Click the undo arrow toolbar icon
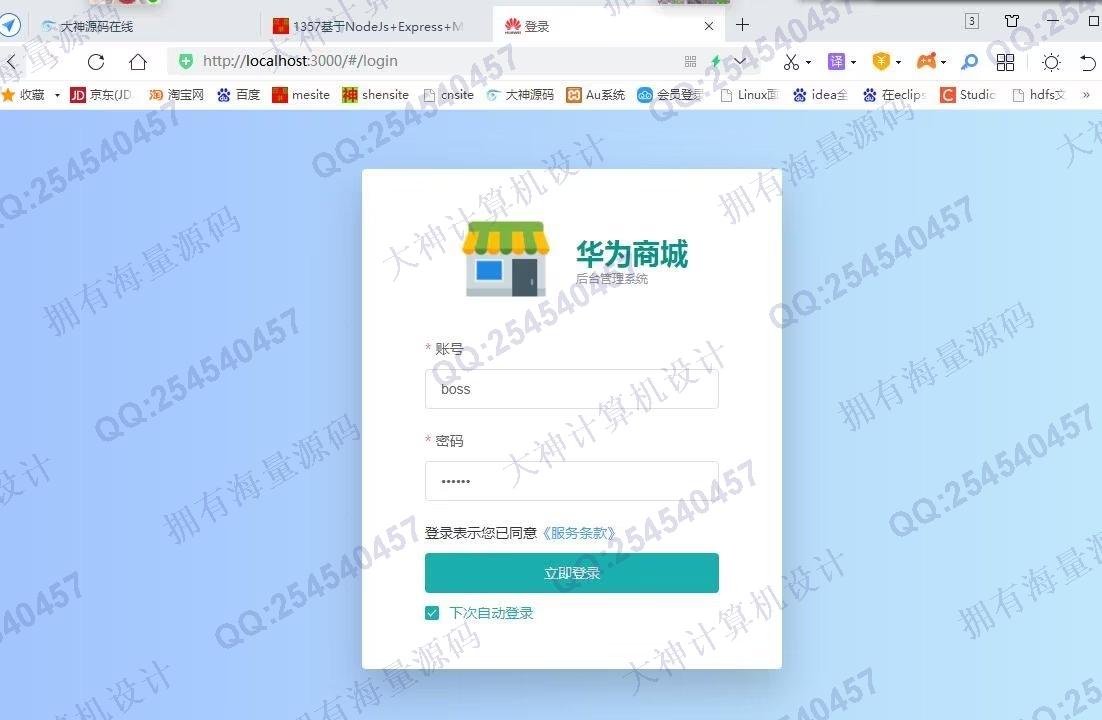This screenshot has width=1102, height=720. [1087, 62]
